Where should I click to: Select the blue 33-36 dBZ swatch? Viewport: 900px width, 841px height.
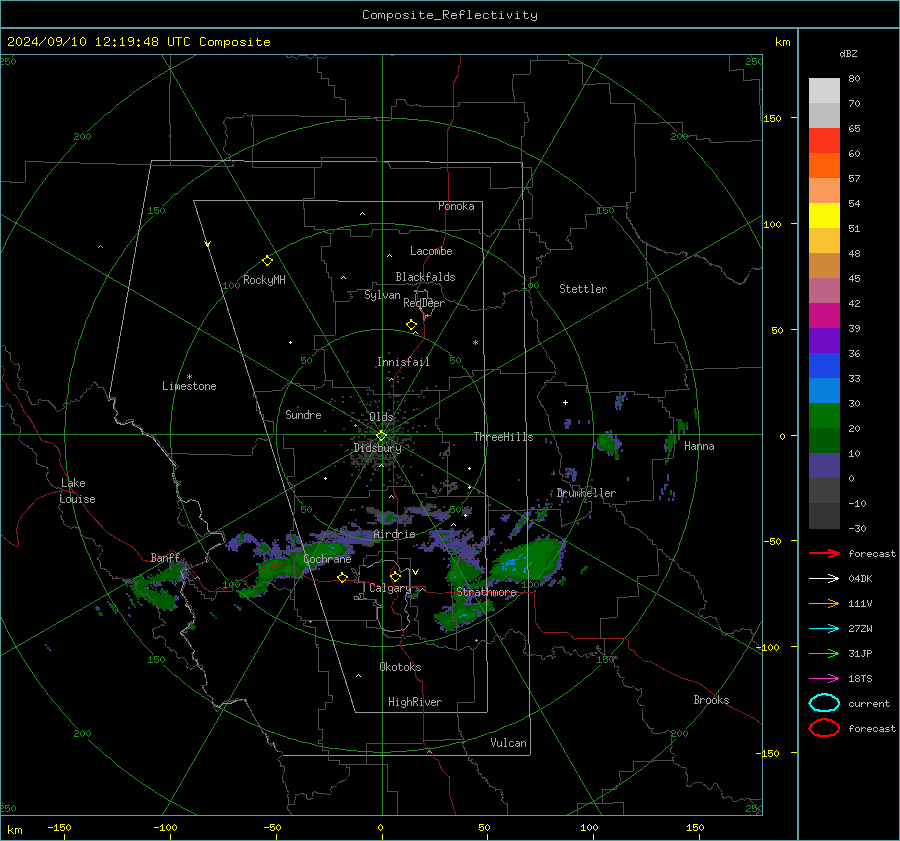point(824,365)
